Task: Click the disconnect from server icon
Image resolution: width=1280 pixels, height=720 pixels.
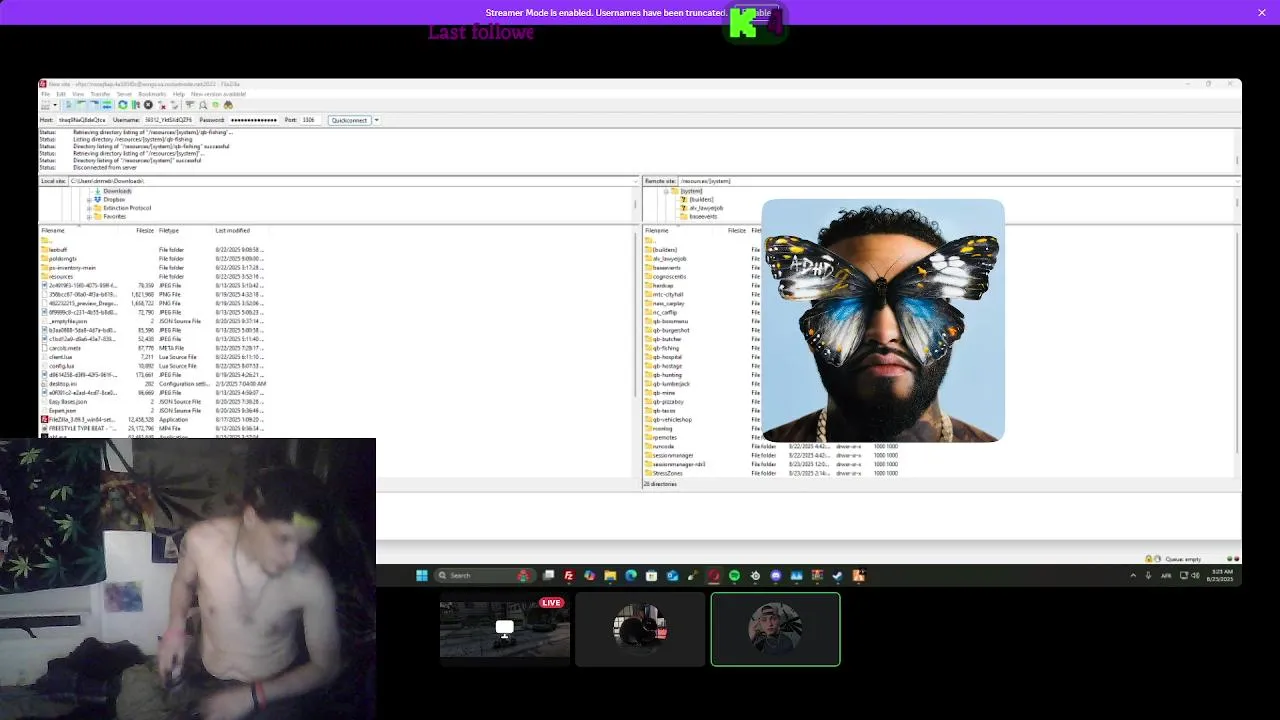Action: click(x=161, y=105)
